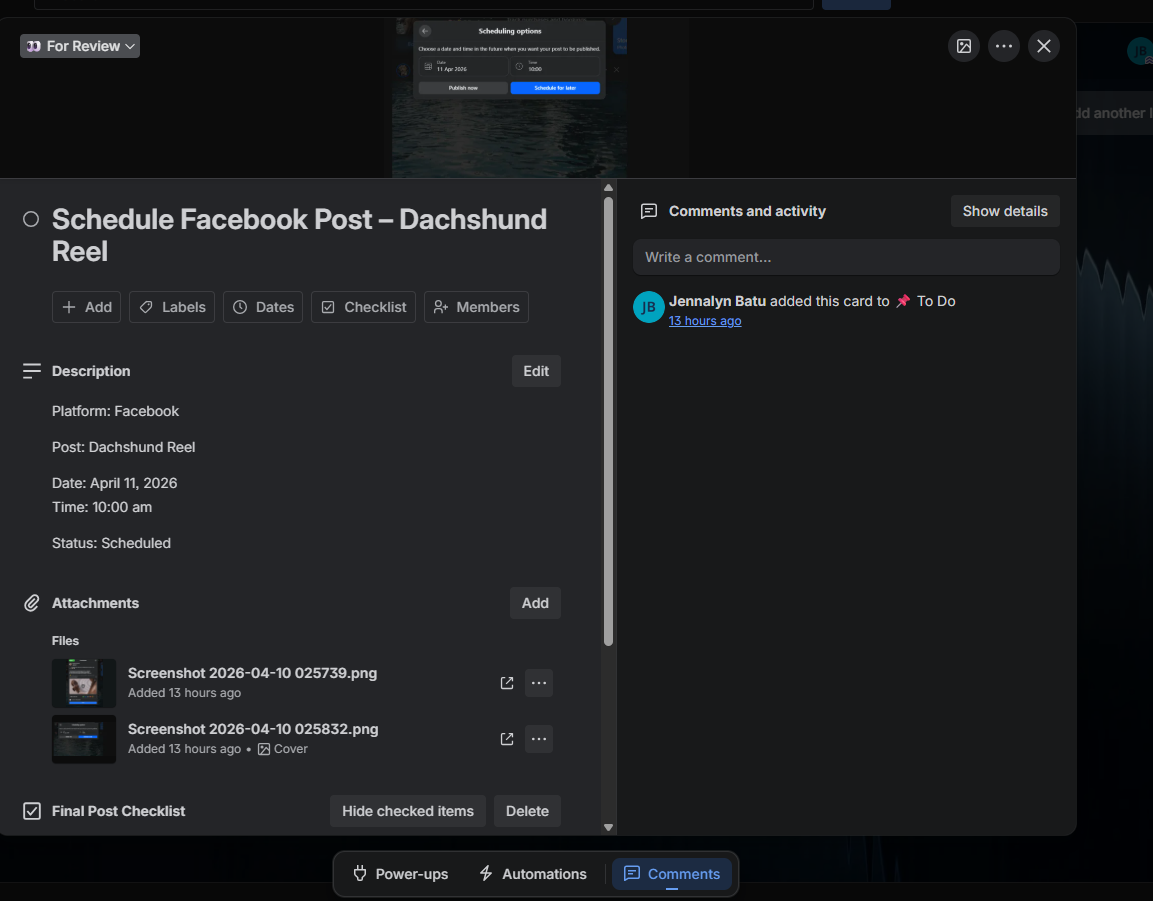Click Edit next to Description
The height and width of the screenshot is (901, 1153).
536,371
